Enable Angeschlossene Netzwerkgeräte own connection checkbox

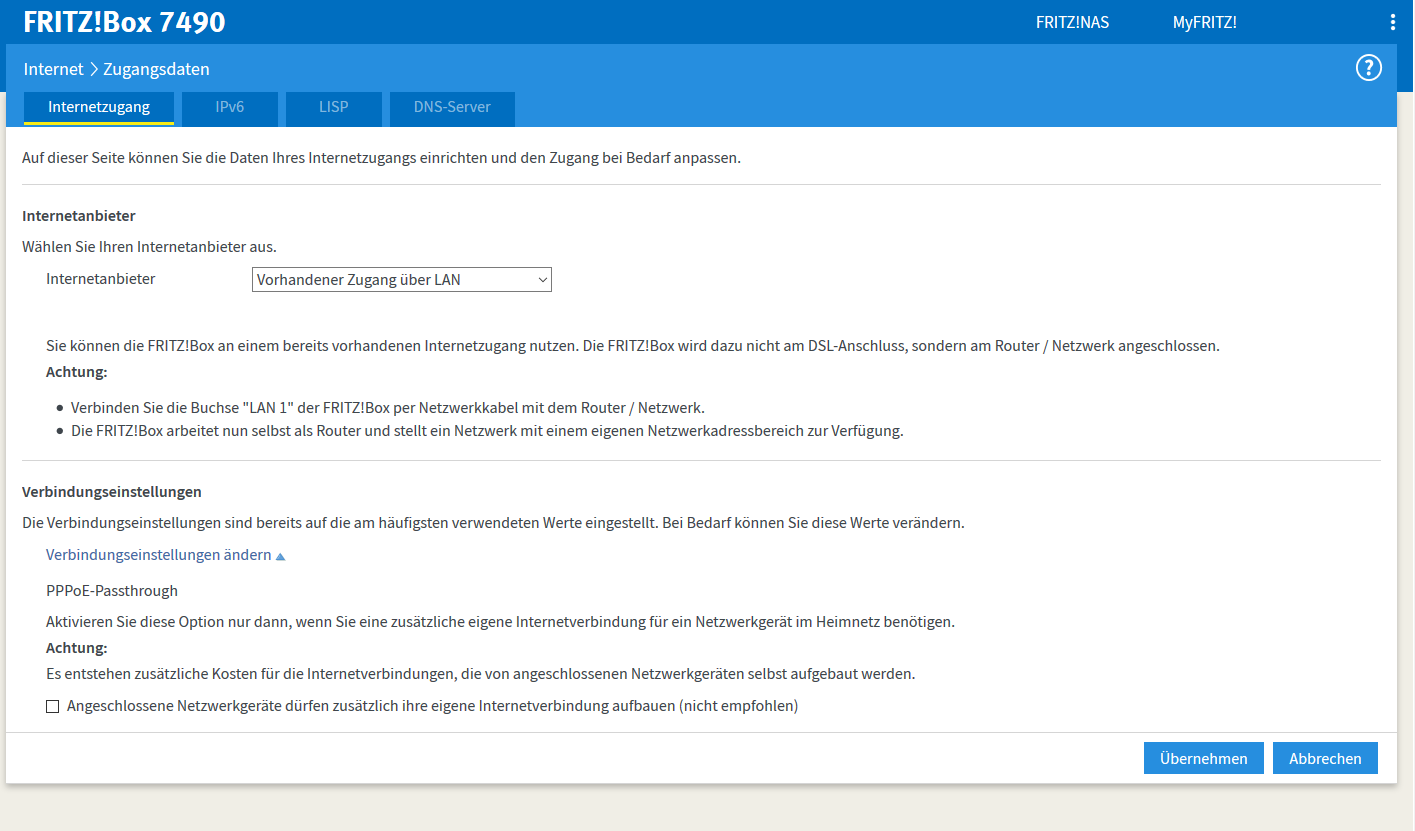click(53, 707)
